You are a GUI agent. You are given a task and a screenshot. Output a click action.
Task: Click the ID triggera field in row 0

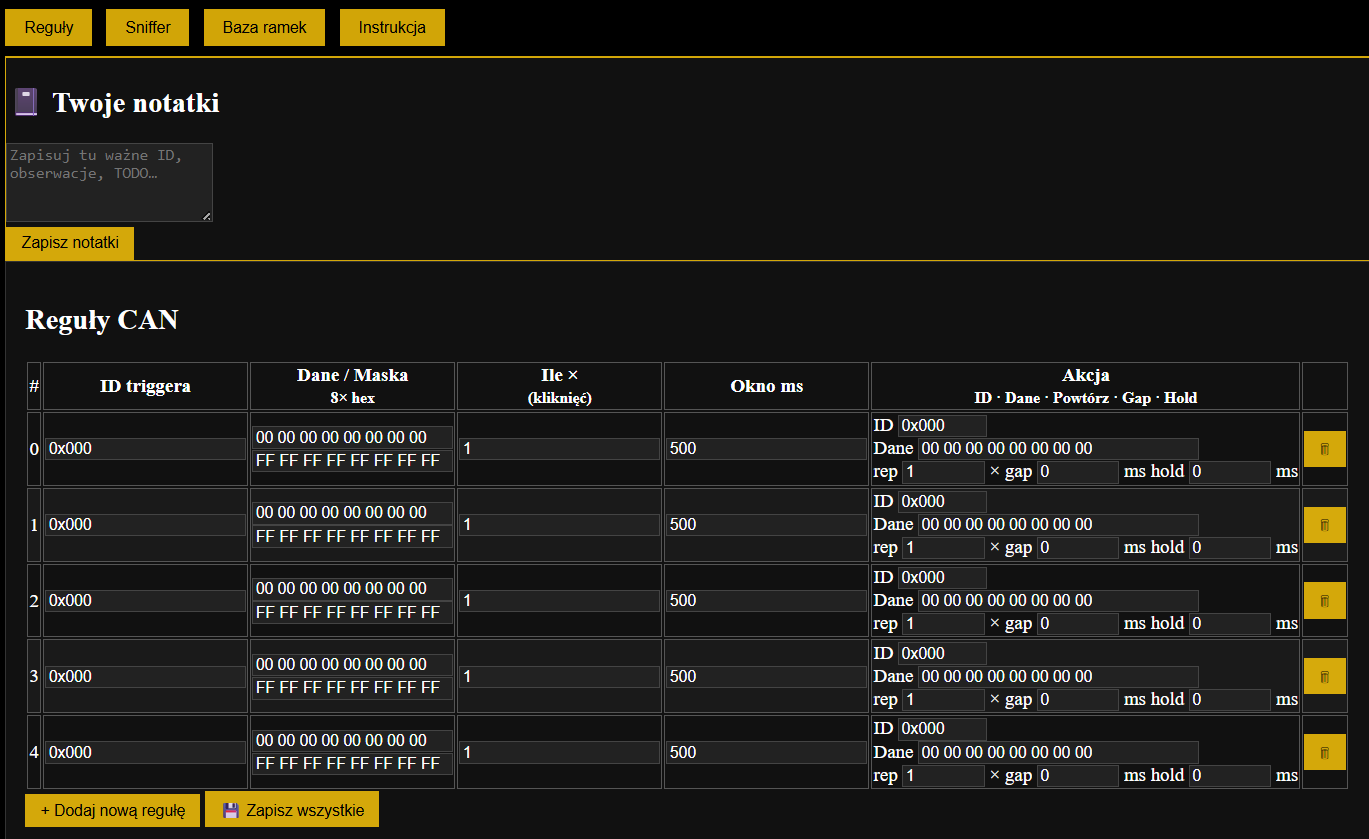tap(145, 449)
